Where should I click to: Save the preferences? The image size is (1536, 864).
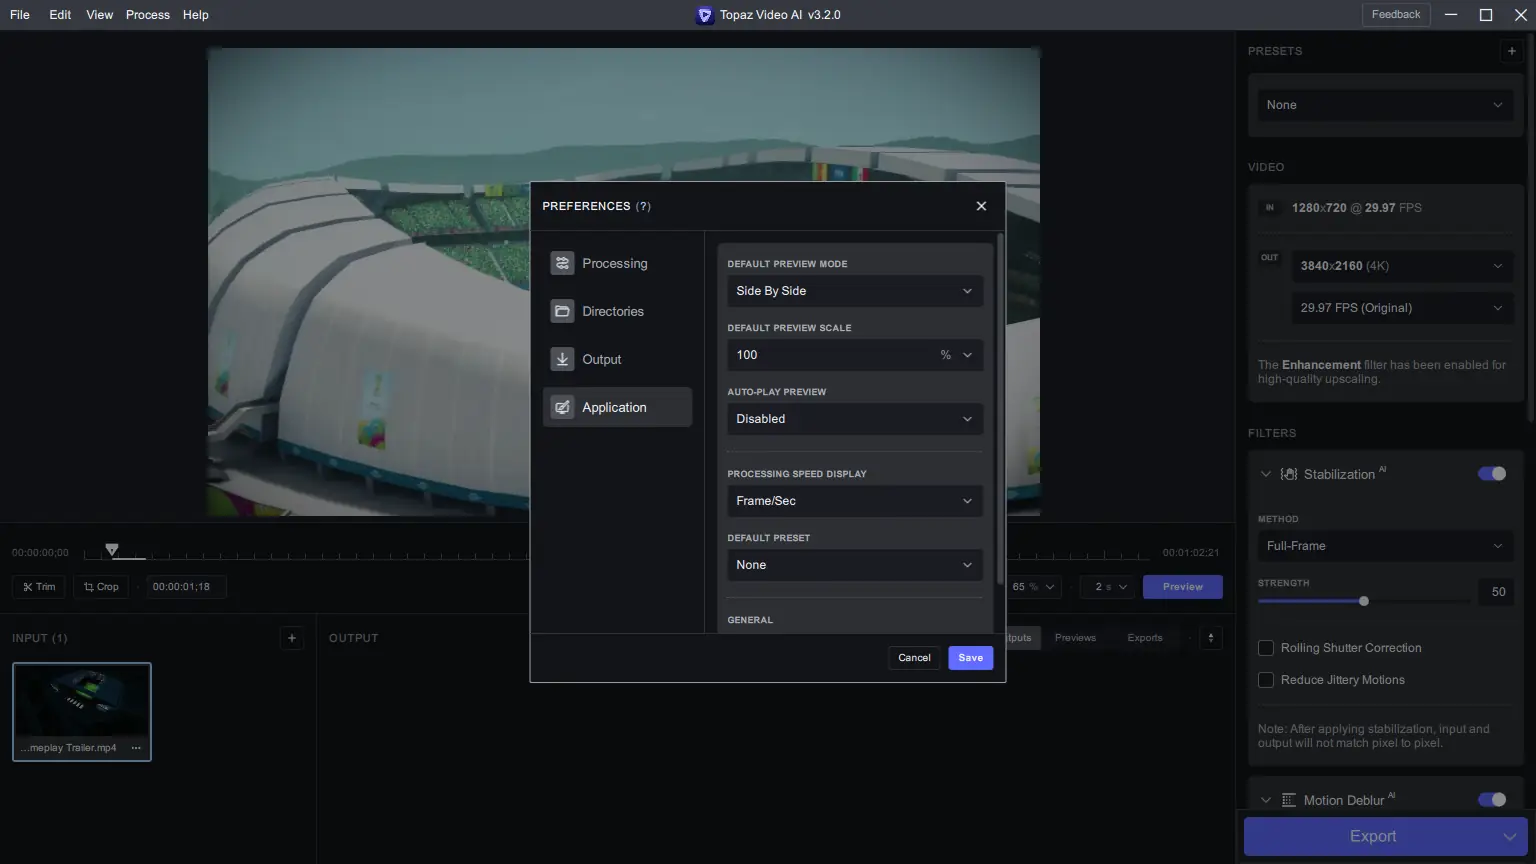click(970, 657)
